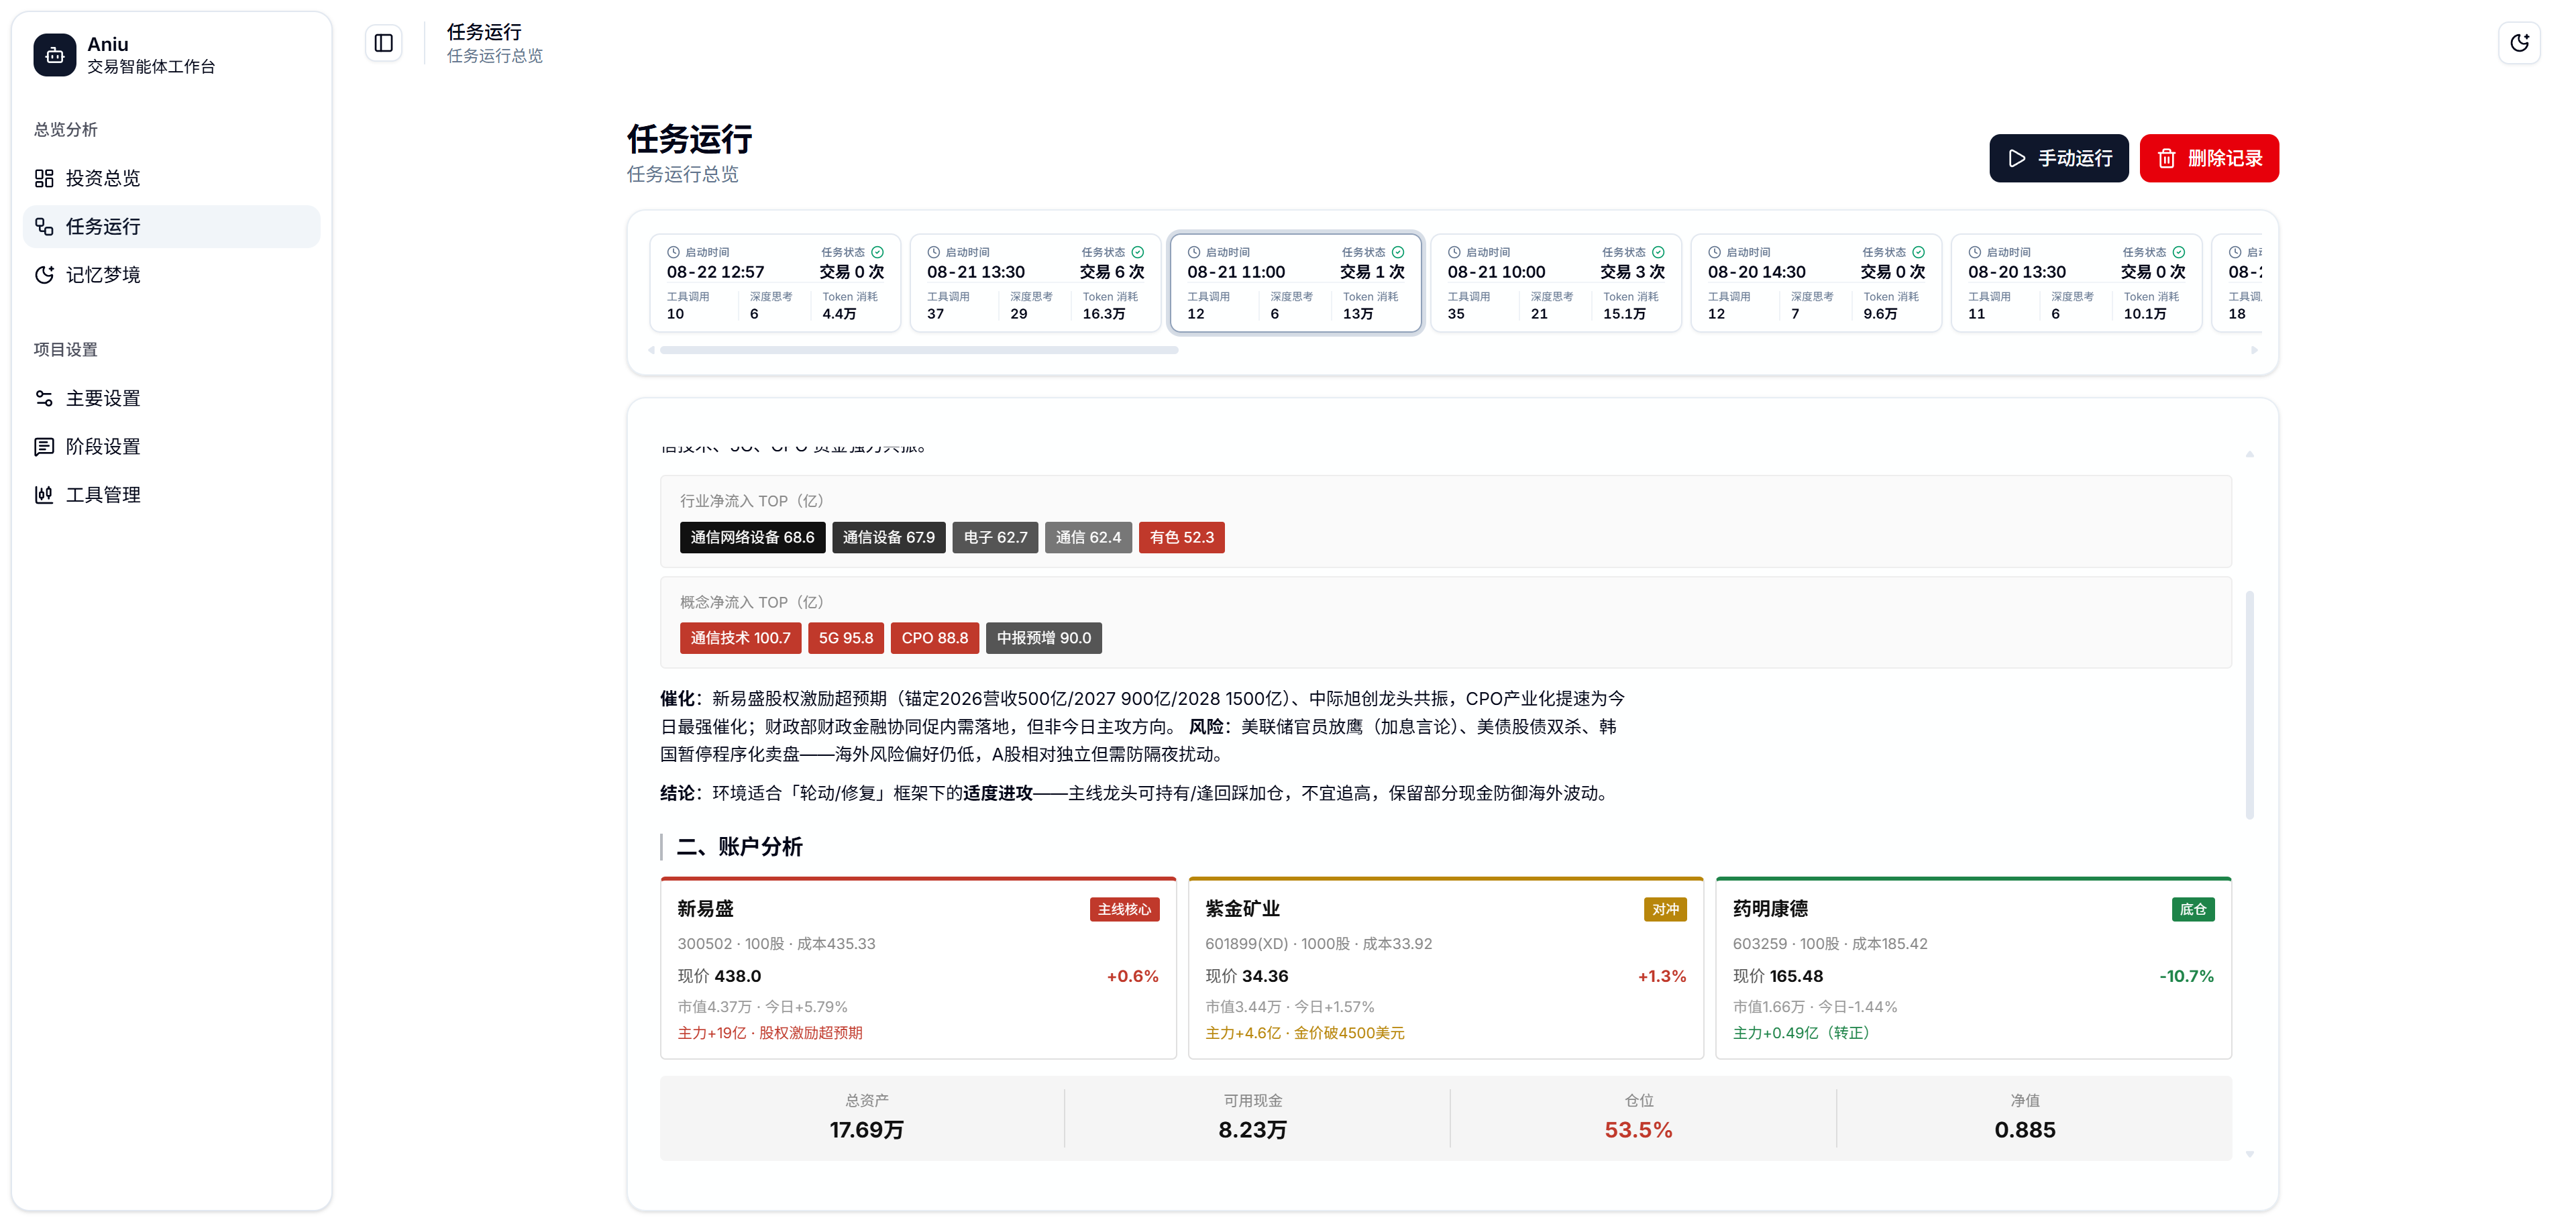Click the 主力+4.6亿 · 金价破4500美元 note
Image resolution: width=2576 pixels, height=1222 pixels.
pyautogui.click(x=1304, y=1033)
